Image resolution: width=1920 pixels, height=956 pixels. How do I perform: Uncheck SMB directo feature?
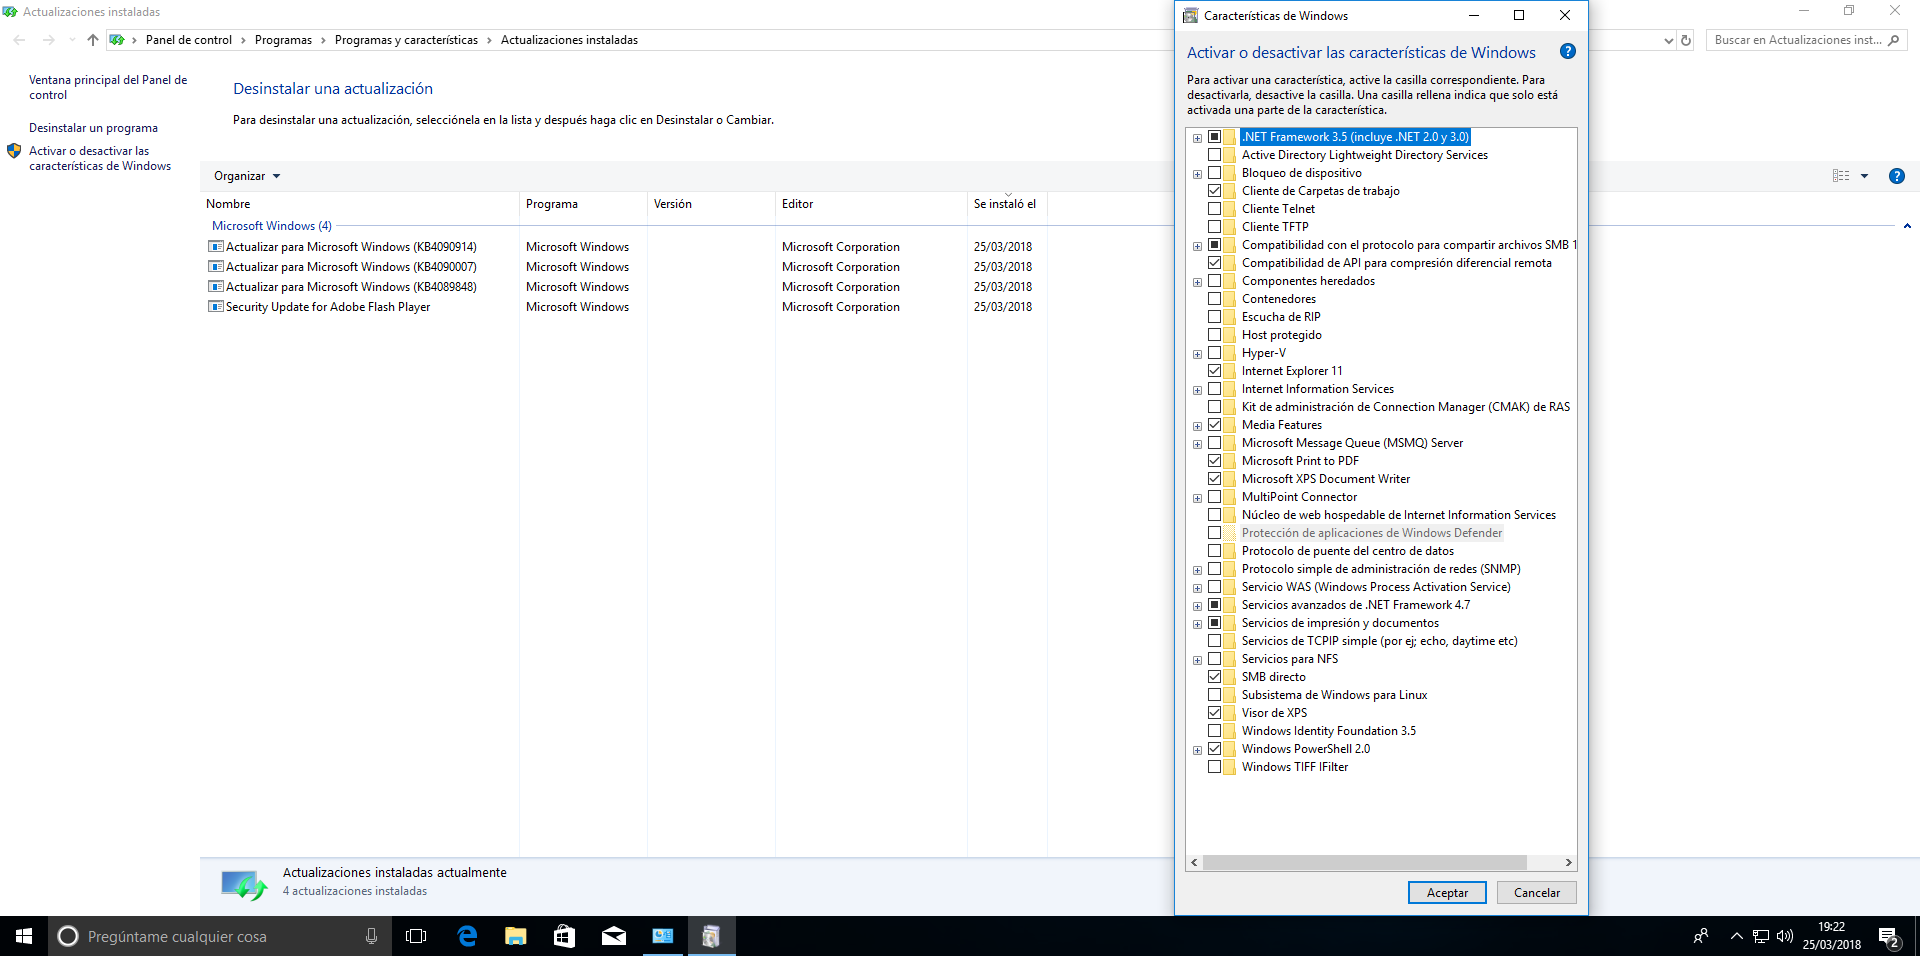(1214, 677)
